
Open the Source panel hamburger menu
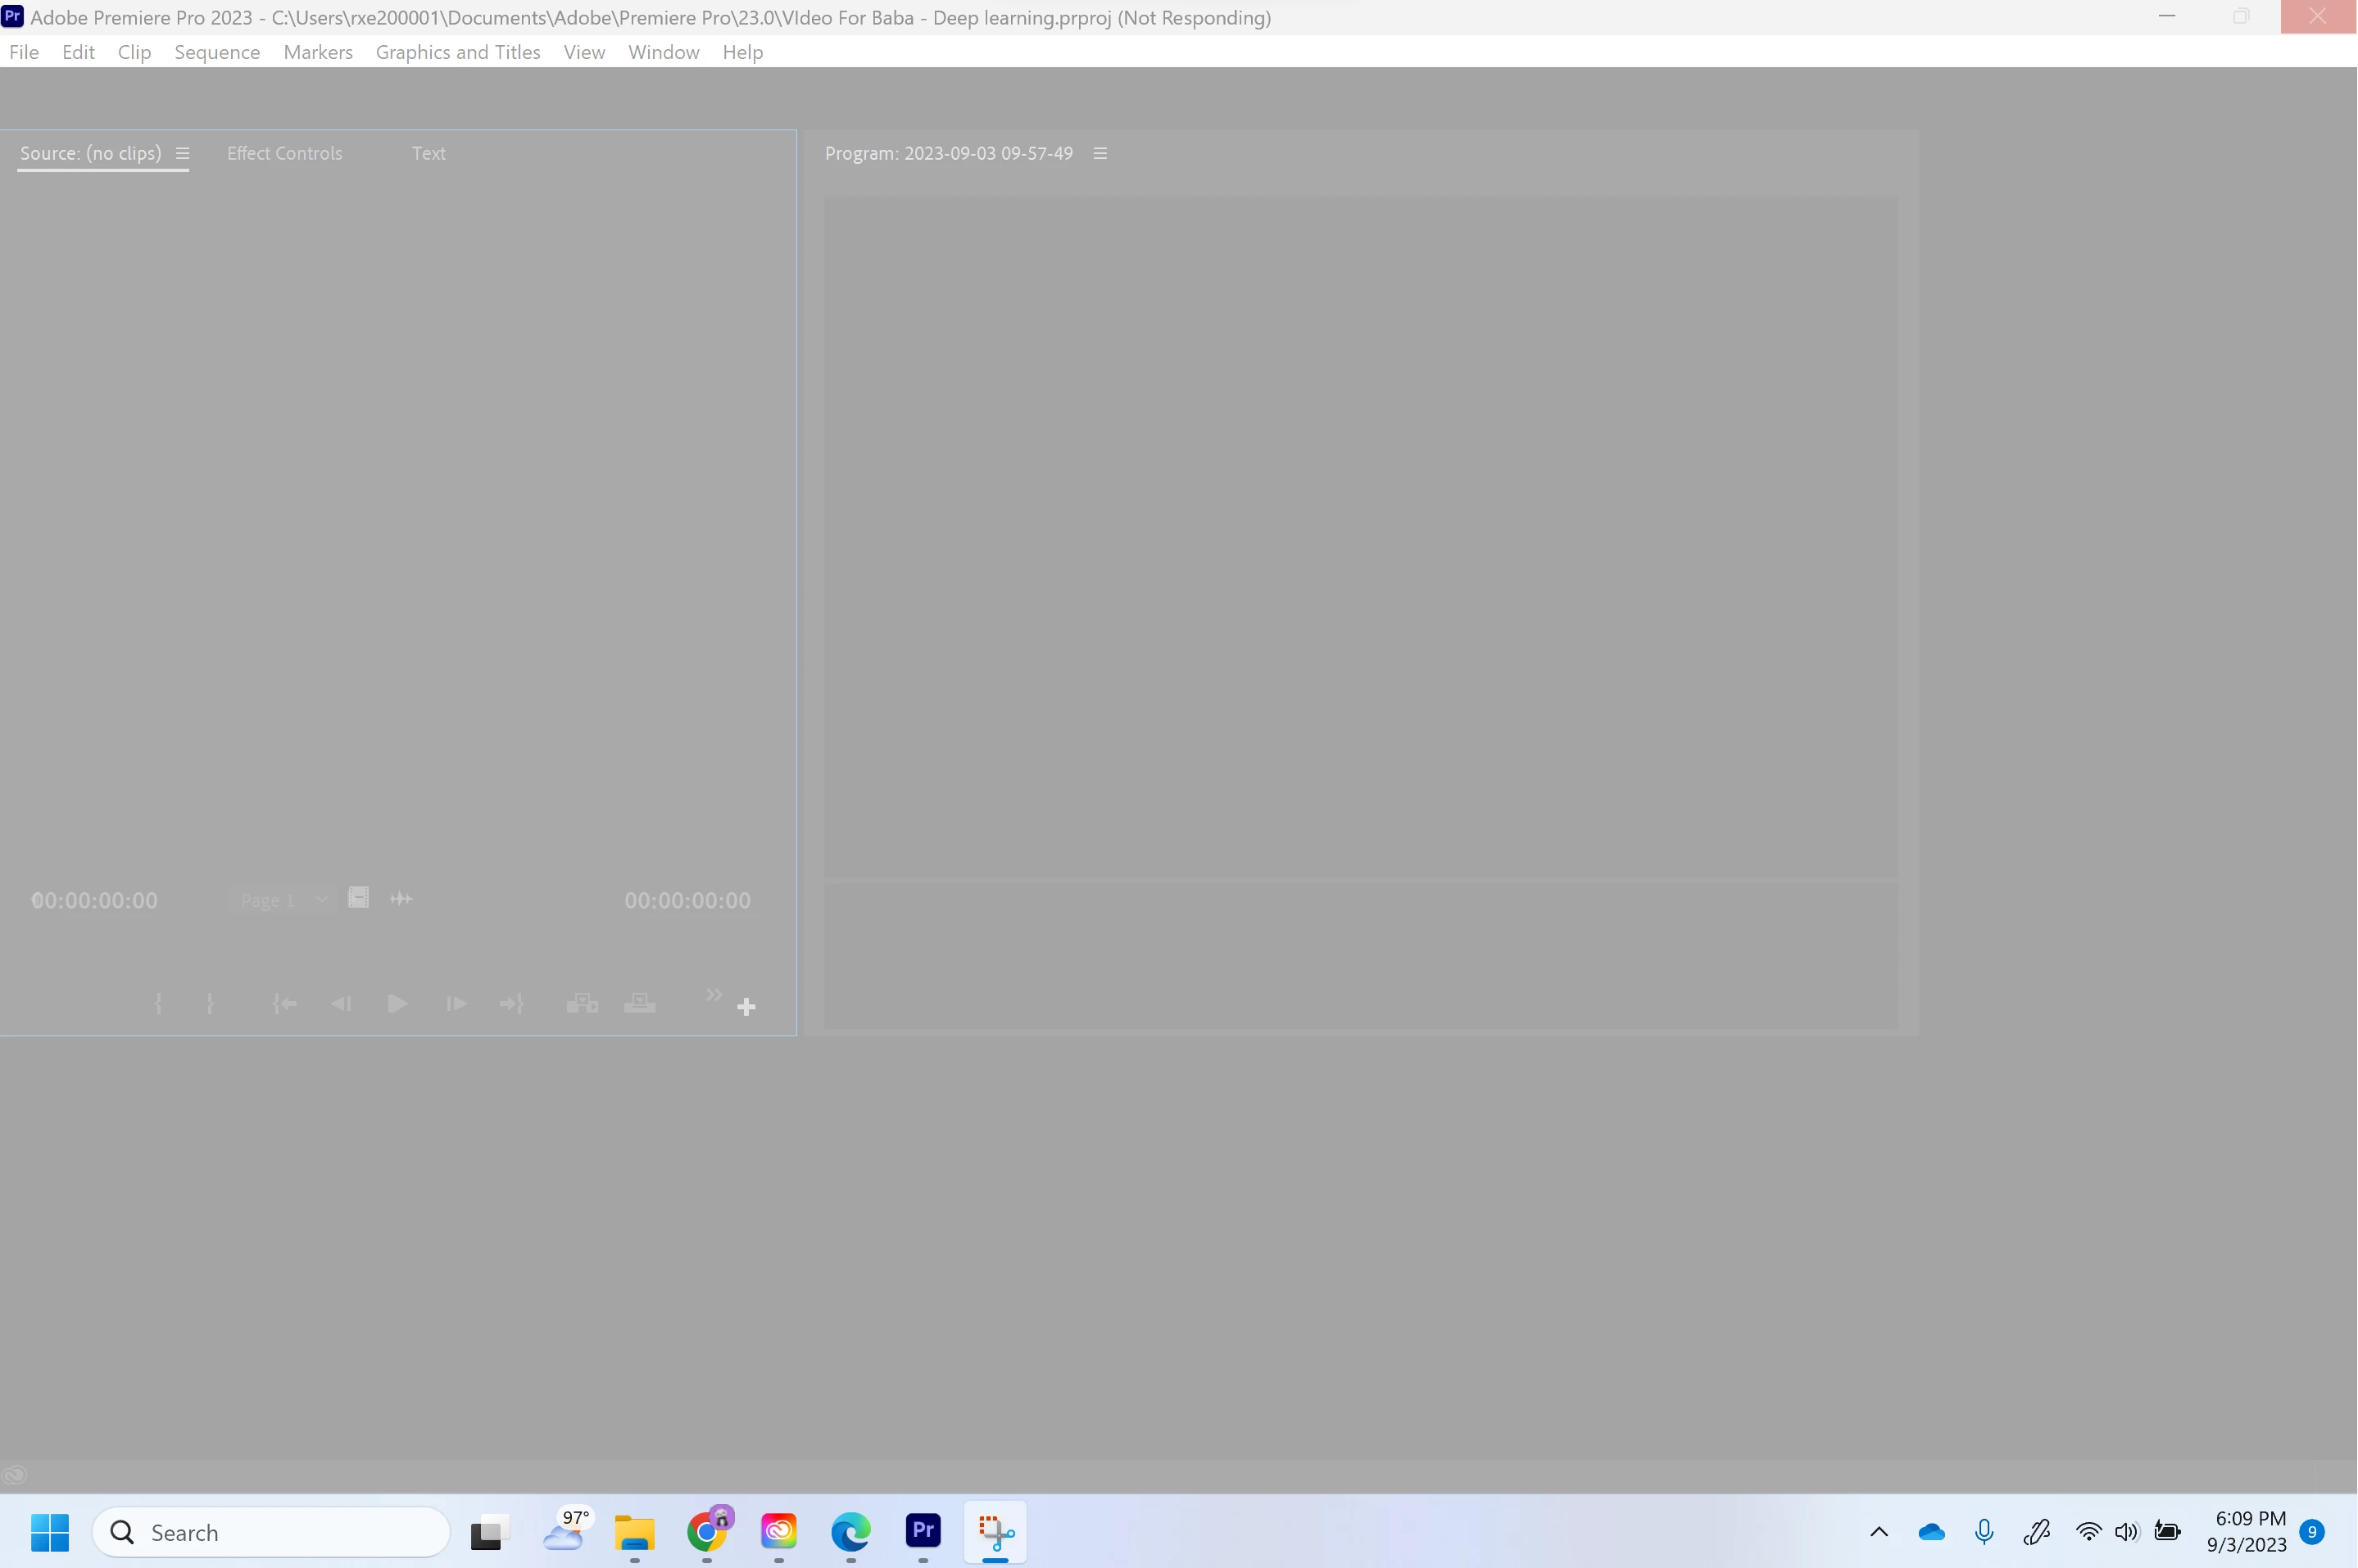click(x=182, y=153)
